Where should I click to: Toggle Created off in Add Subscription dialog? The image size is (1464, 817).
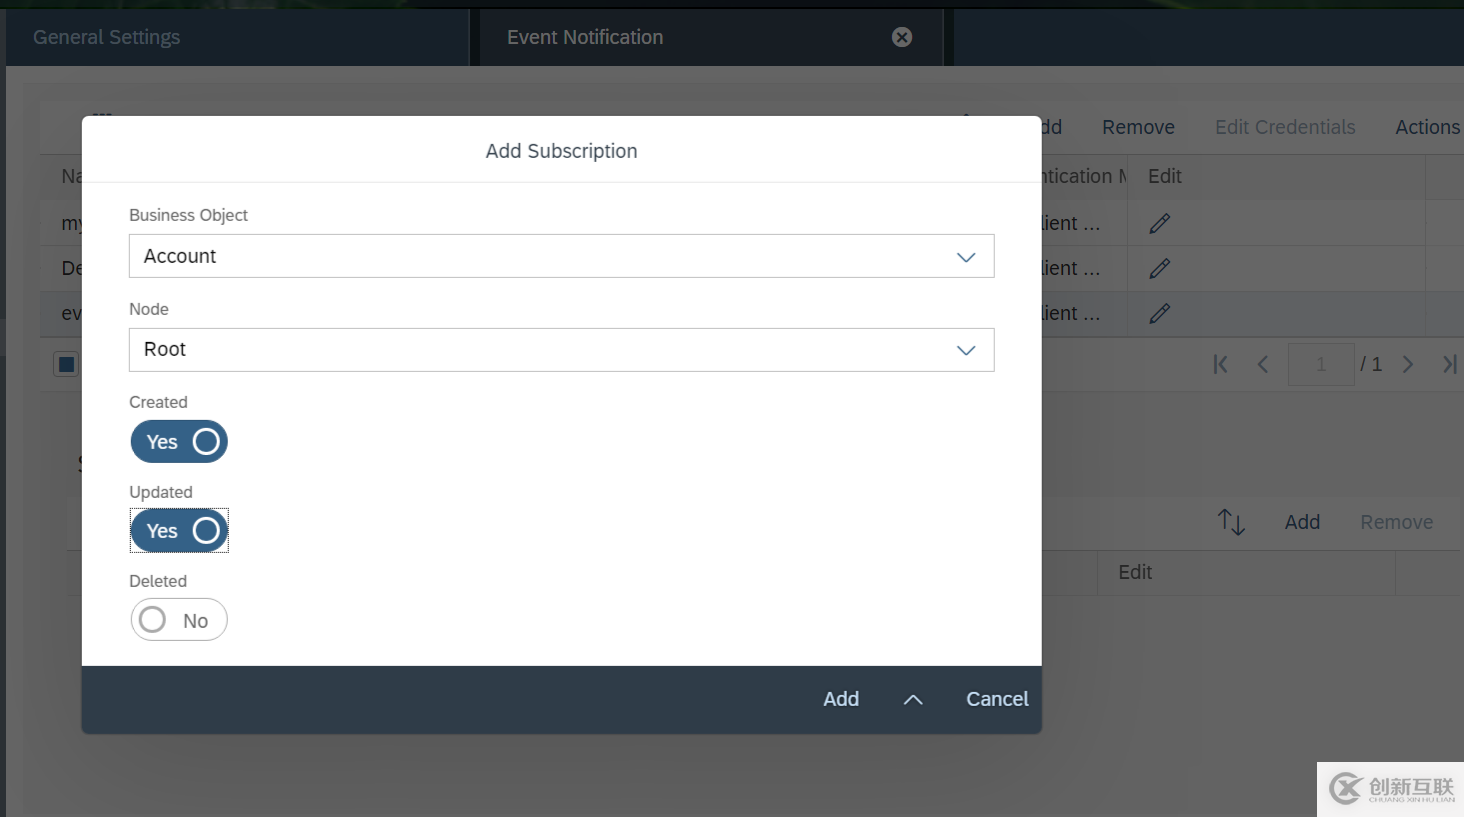point(179,441)
